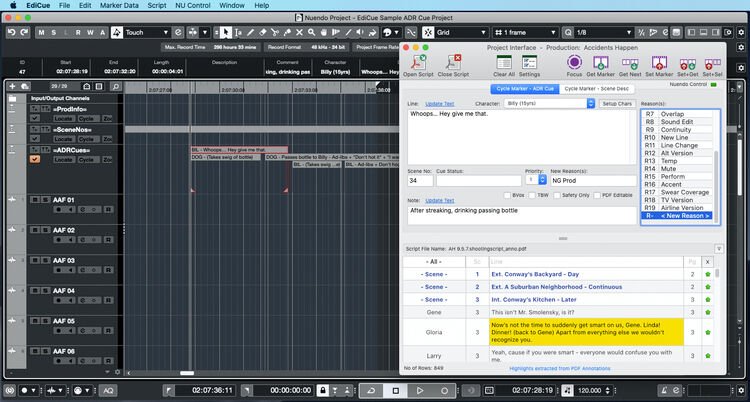The height and width of the screenshot is (402, 750).
Task: Toggle the Cycle loop transport button
Action: (x=371, y=391)
